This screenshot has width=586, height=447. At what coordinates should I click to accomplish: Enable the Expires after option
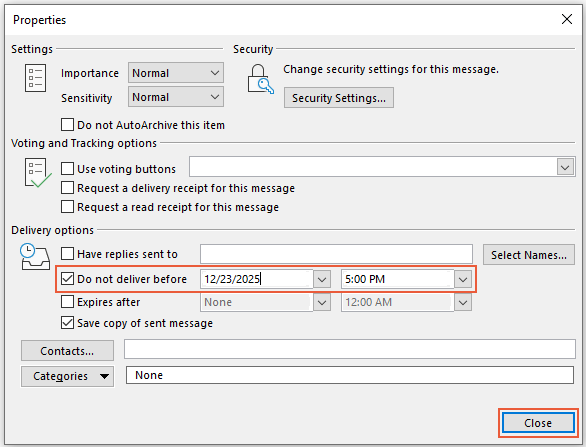(67, 302)
